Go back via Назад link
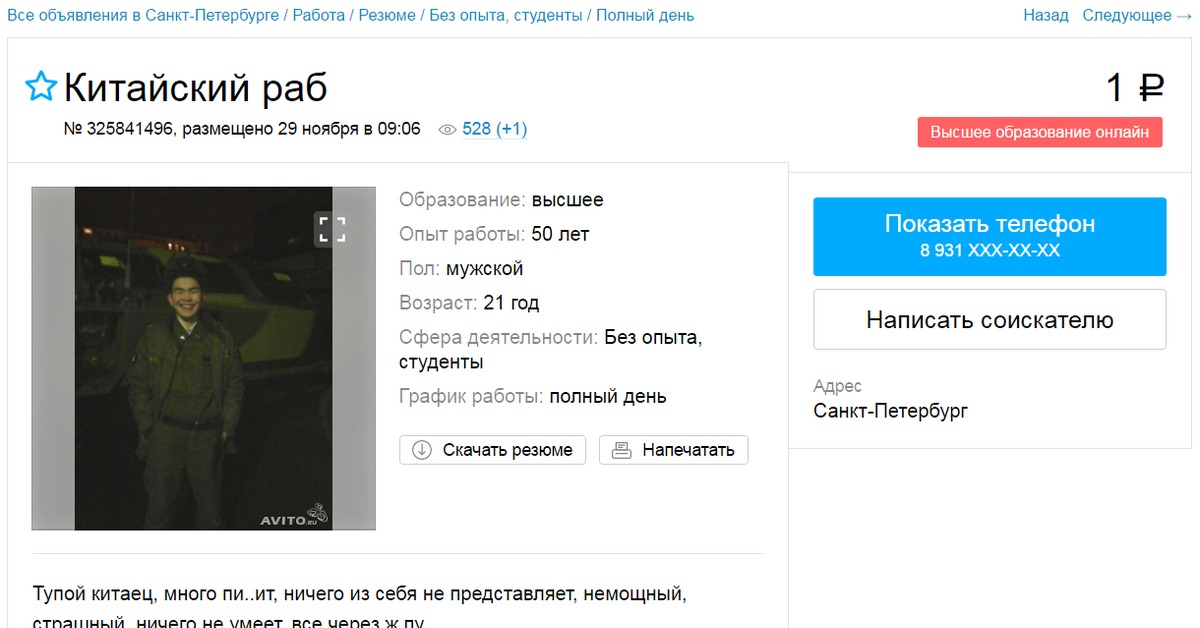The height and width of the screenshot is (628, 1200). coord(1046,15)
